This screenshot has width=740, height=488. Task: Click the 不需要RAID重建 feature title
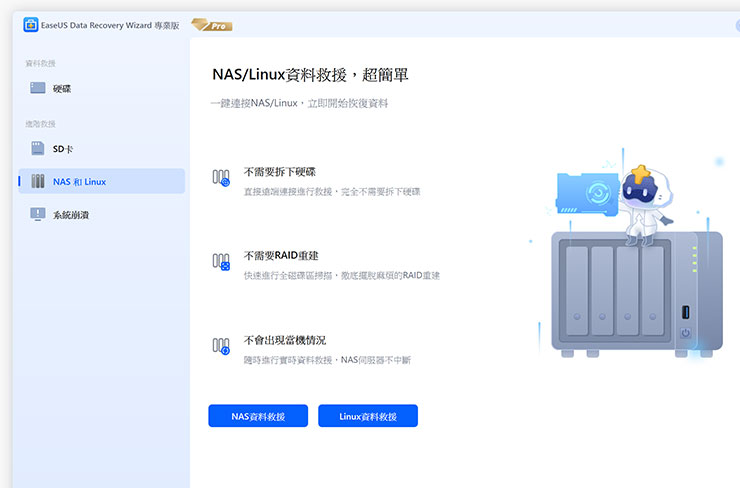point(281,256)
